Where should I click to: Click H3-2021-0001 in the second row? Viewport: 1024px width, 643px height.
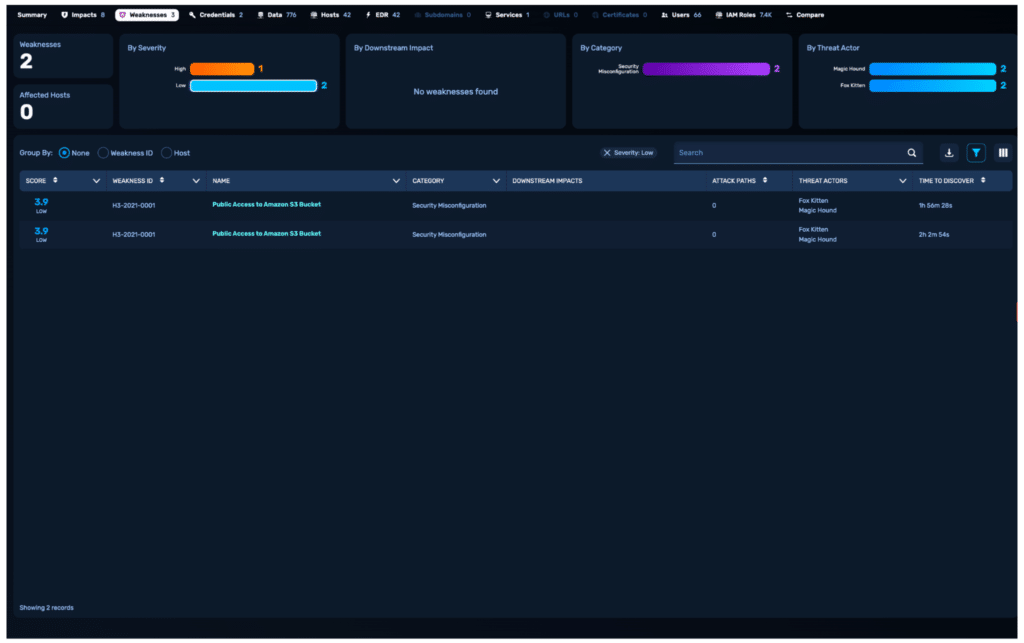tap(134, 234)
